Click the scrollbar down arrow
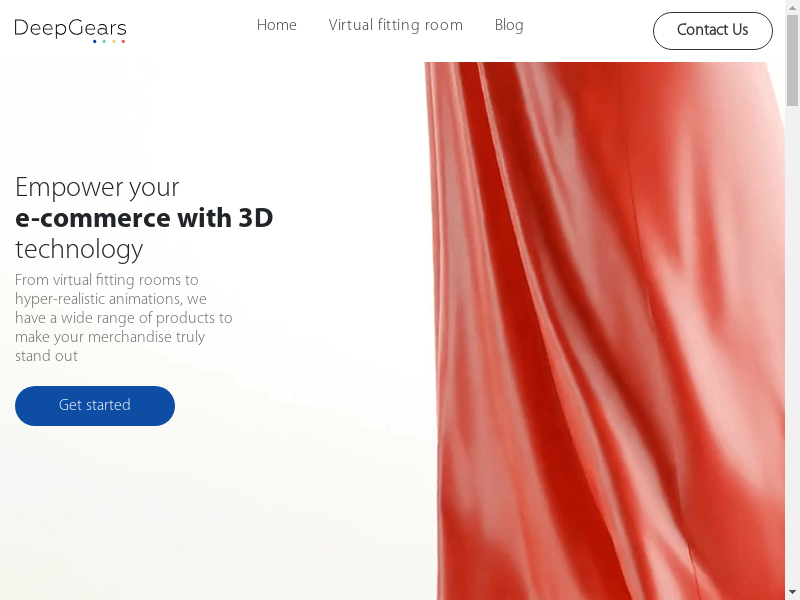The width and height of the screenshot is (800, 600). tap(792, 593)
